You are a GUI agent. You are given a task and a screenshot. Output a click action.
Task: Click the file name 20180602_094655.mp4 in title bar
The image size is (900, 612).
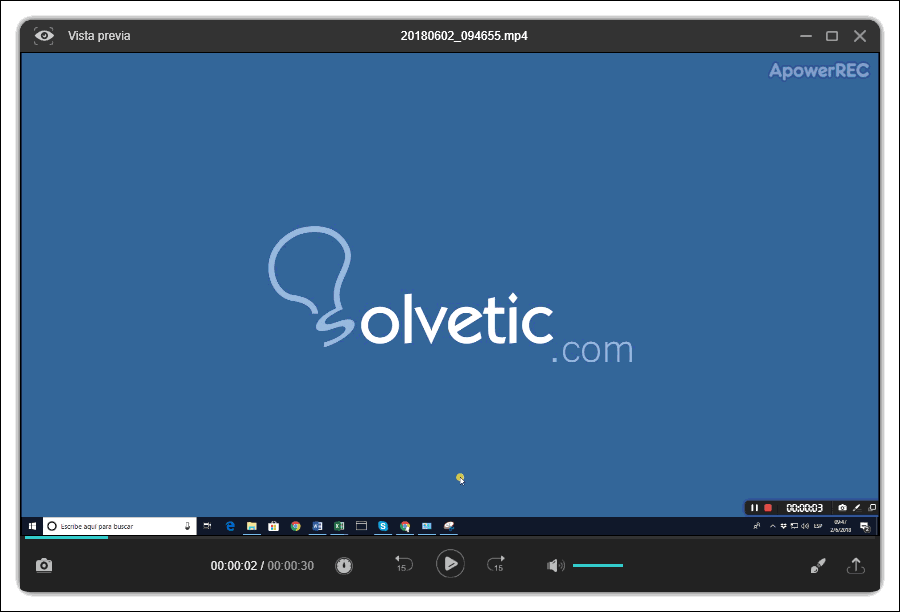click(464, 36)
